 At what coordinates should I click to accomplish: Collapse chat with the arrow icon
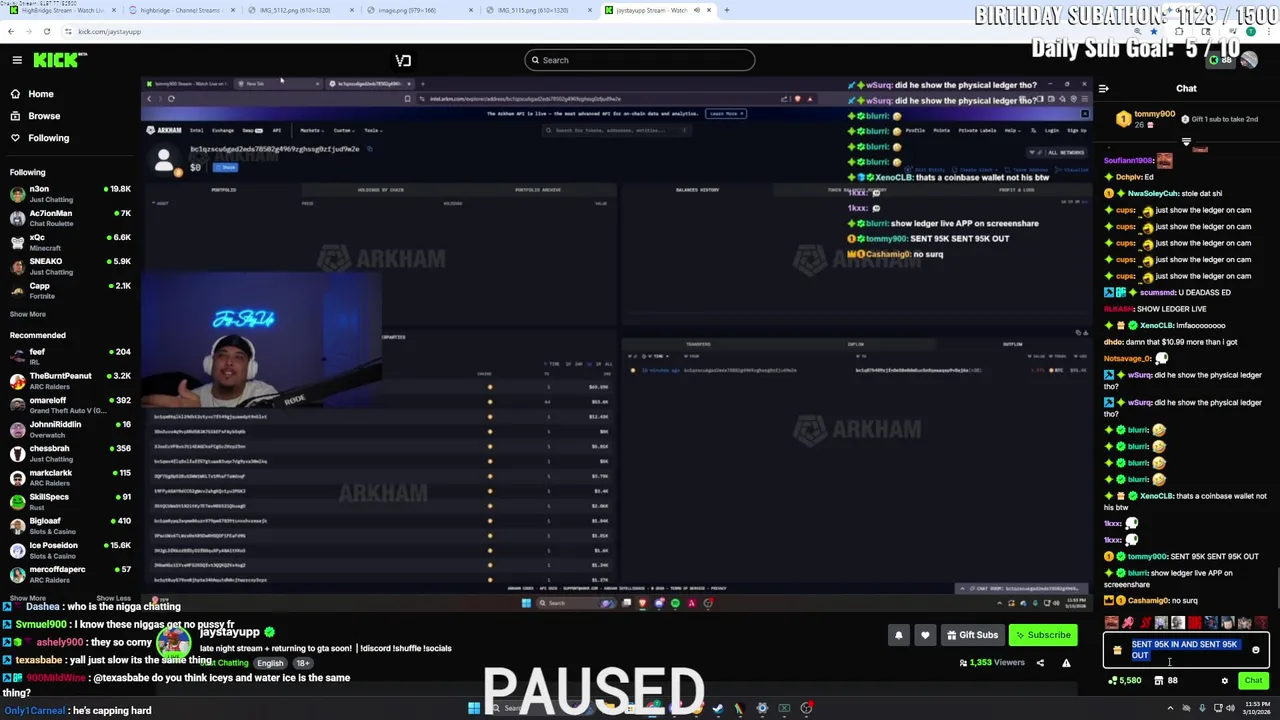(1104, 88)
